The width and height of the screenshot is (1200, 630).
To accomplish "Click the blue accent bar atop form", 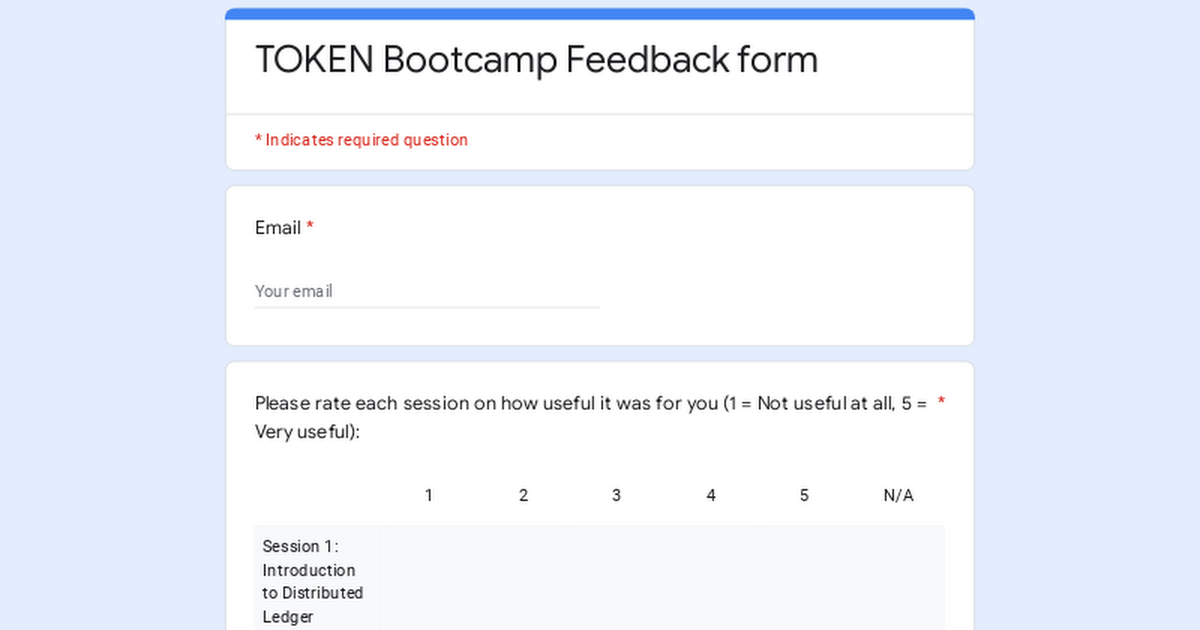I will coord(600,14).
